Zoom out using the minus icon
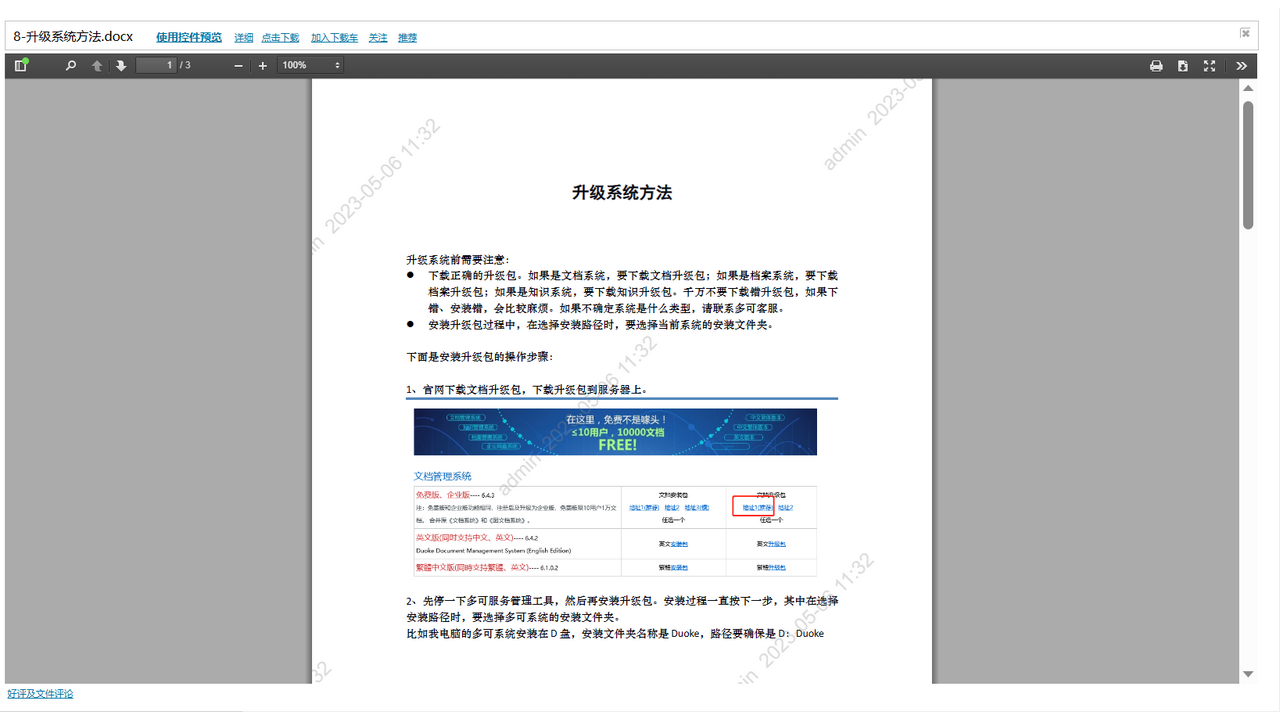This screenshot has height=720, width=1280. [238, 65]
